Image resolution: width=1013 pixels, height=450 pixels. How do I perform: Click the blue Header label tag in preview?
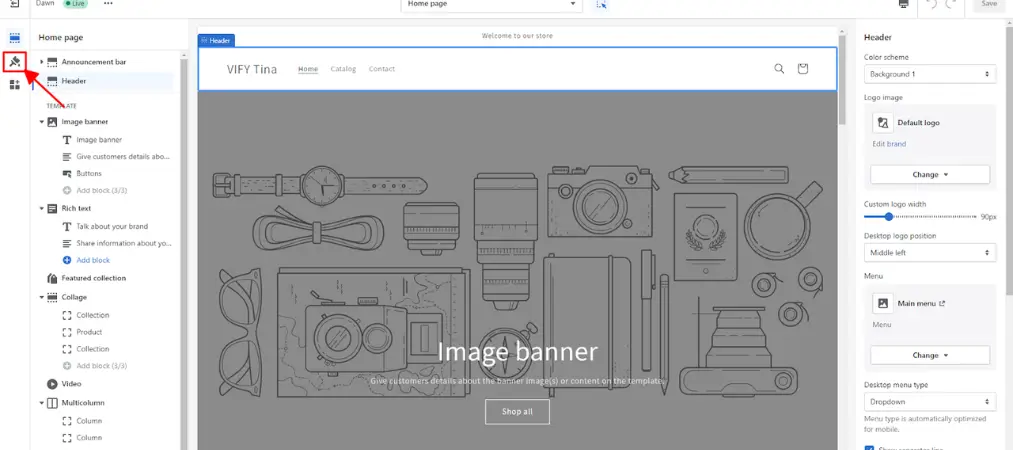[x=216, y=41]
